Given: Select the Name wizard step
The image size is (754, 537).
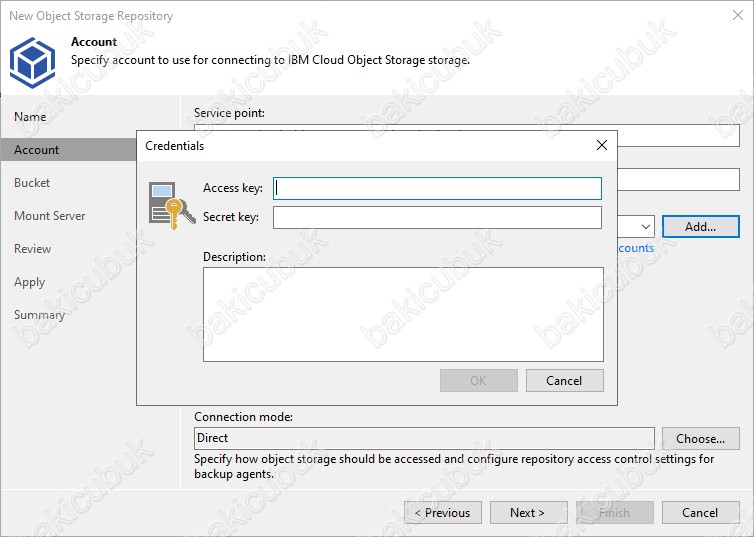Looking at the screenshot, I should [x=30, y=117].
